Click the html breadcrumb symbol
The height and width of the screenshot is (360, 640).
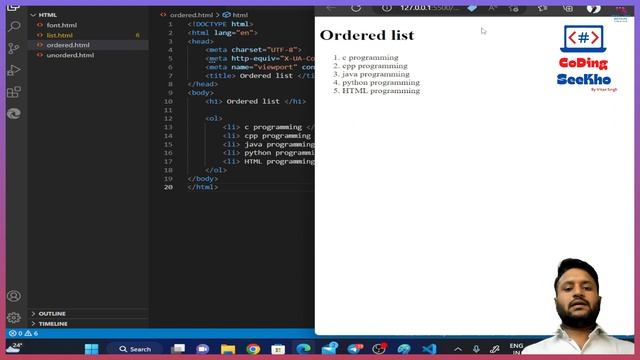point(236,15)
